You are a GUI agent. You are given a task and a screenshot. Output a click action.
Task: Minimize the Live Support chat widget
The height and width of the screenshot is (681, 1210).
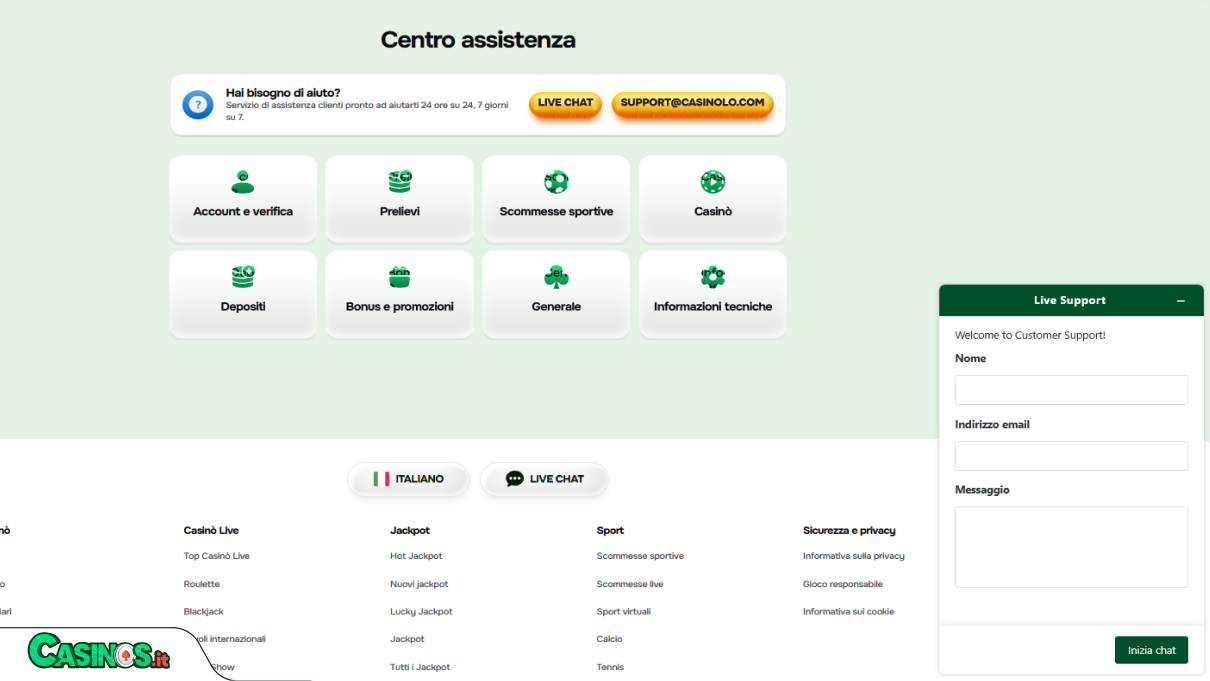tap(1181, 300)
